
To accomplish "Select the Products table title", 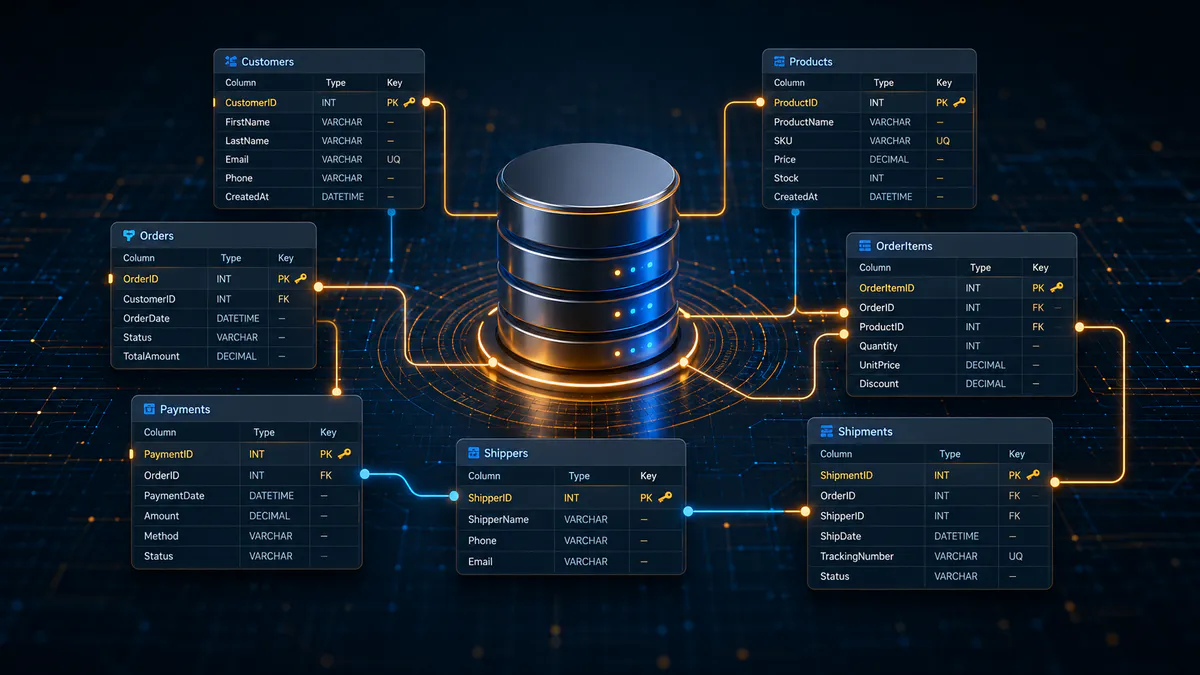I will pyautogui.click(x=811, y=62).
